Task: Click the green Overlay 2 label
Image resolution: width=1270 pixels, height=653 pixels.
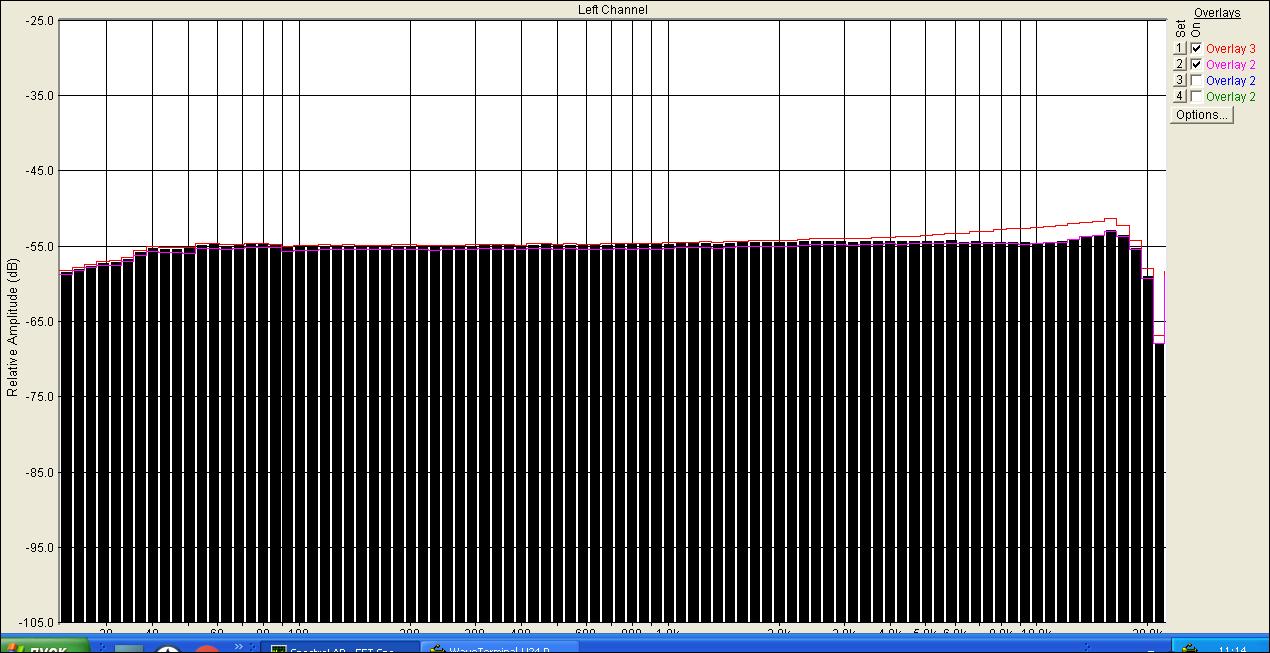Action: (x=1231, y=97)
